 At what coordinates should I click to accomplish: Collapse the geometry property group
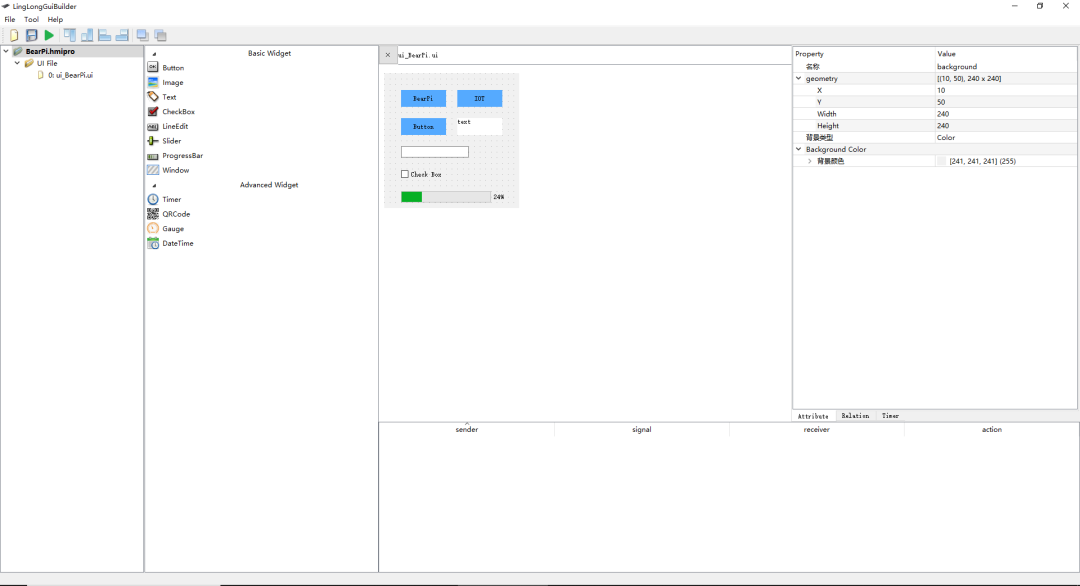(799, 78)
